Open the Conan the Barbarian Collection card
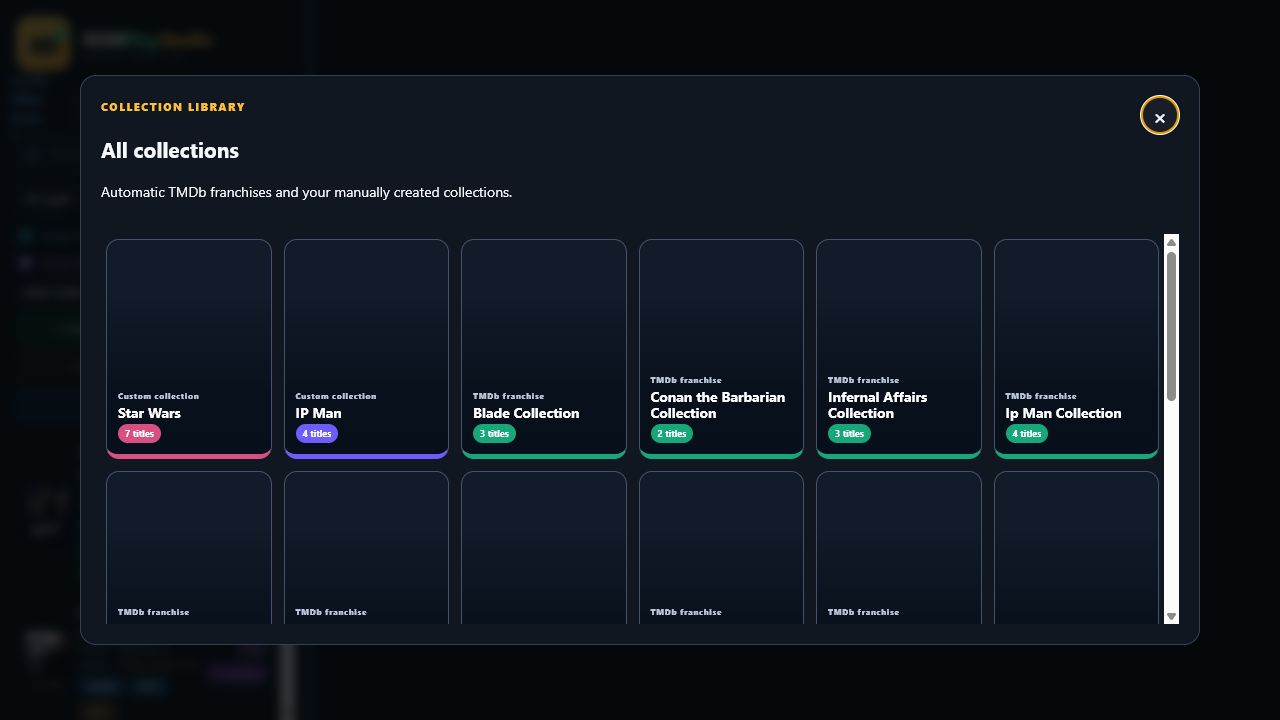The width and height of the screenshot is (1280, 720). pyautogui.click(x=721, y=349)
